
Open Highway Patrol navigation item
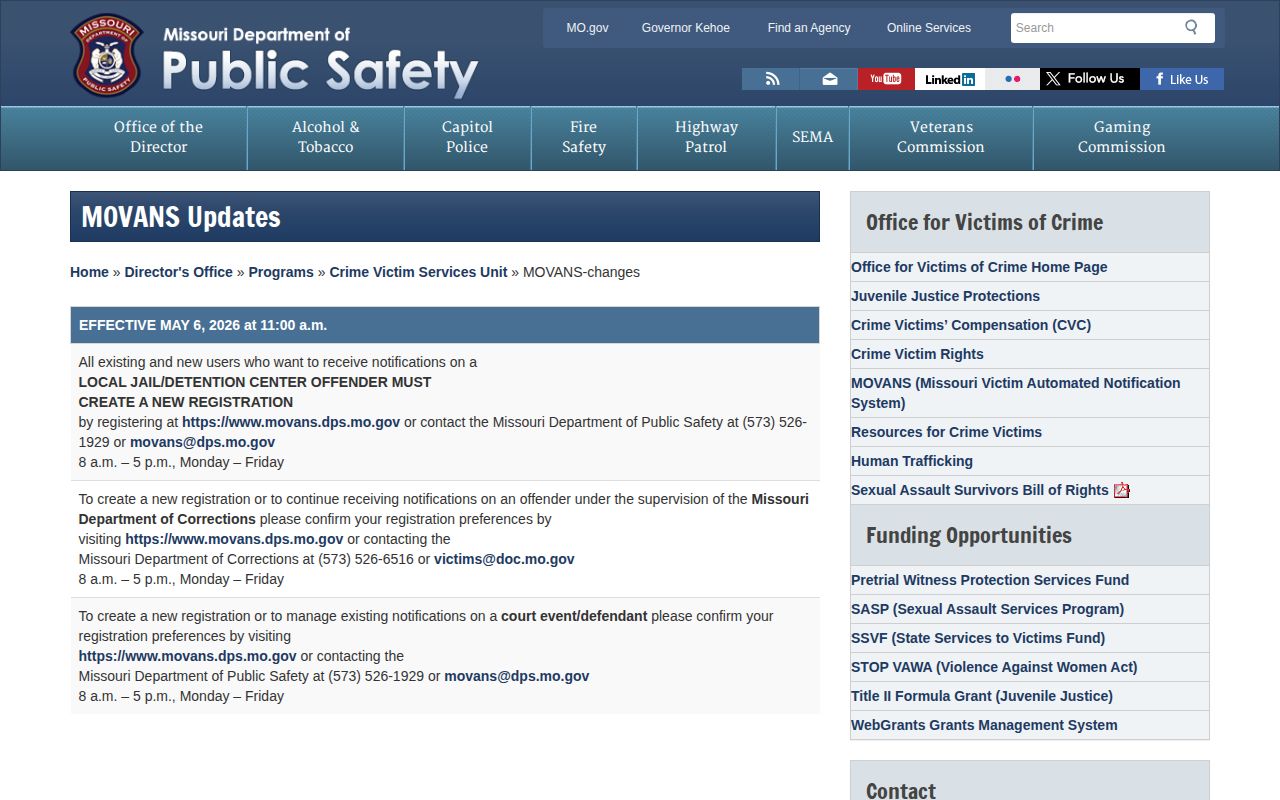coord(706,137)
